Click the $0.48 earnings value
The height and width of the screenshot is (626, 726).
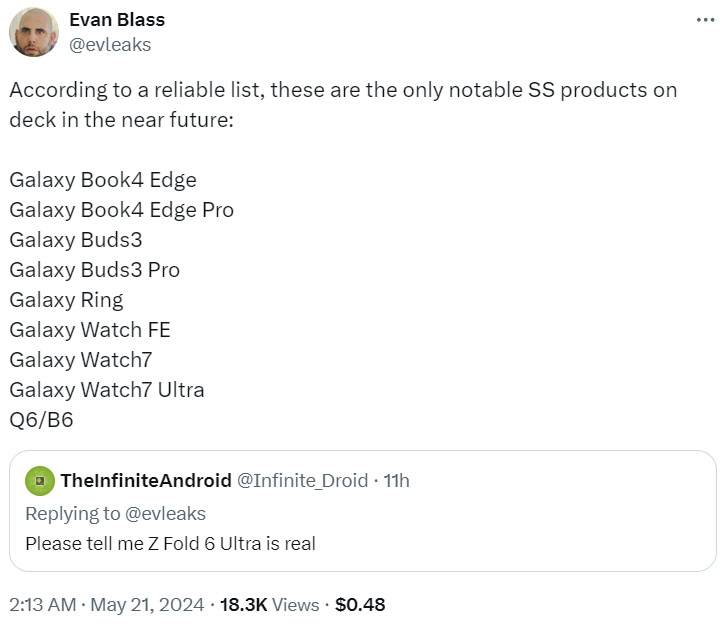pos(360,604)
